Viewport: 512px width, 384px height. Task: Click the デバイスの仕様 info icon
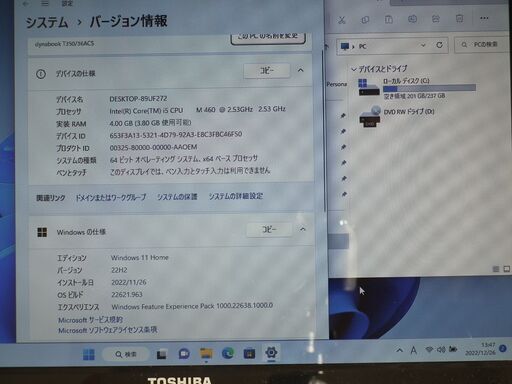click(x=41, y=74)
